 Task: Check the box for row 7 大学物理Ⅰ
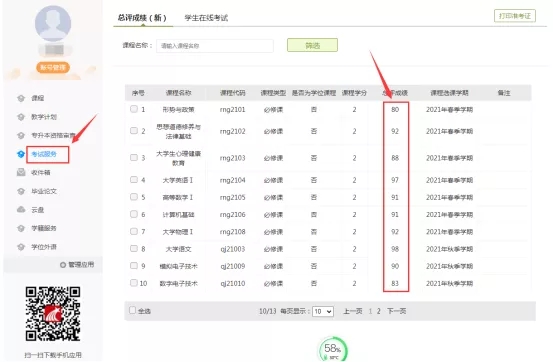pyautogui.click(x=134, y=231)
